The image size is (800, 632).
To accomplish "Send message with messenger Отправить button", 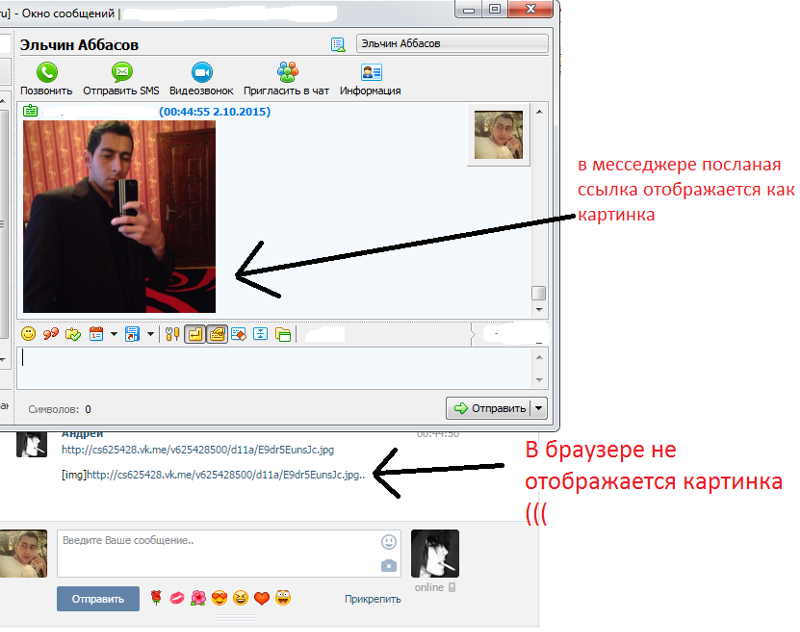I will point(488,408).
